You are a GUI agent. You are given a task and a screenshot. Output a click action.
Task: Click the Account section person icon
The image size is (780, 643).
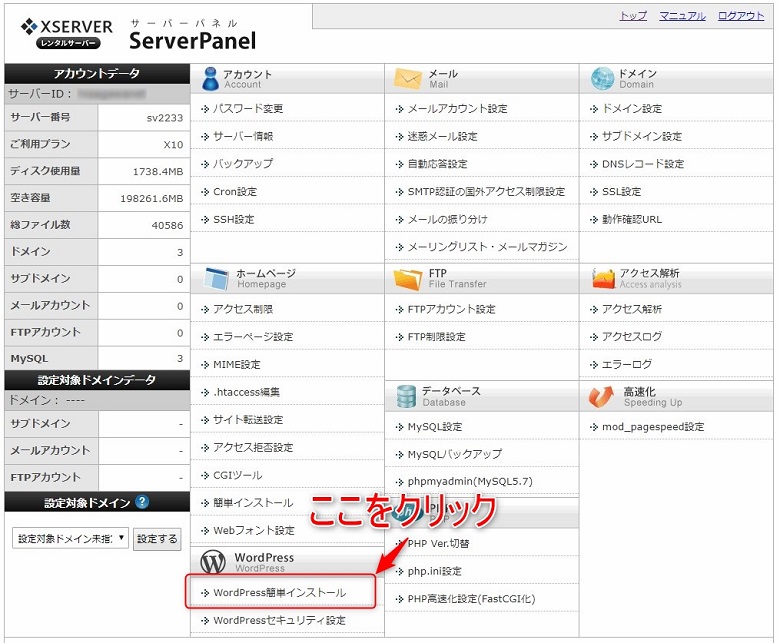(x=210, y=79)
